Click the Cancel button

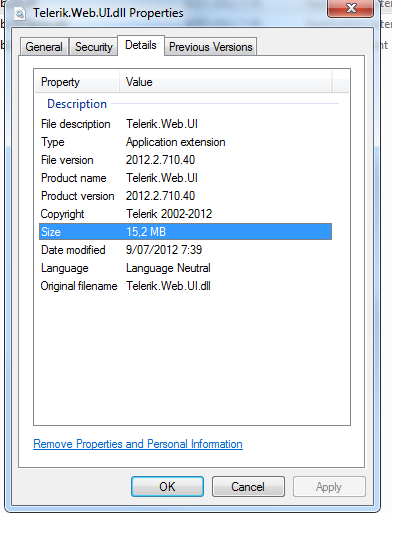pyautogui.click(x=248, y=487)
